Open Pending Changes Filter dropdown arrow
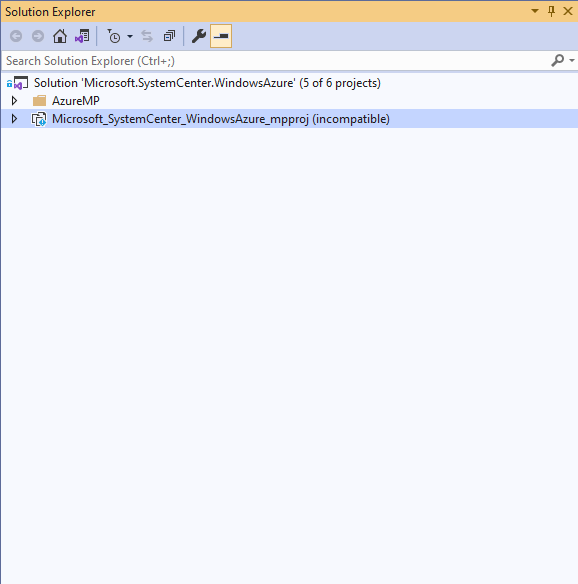 [x=130, y=36]
